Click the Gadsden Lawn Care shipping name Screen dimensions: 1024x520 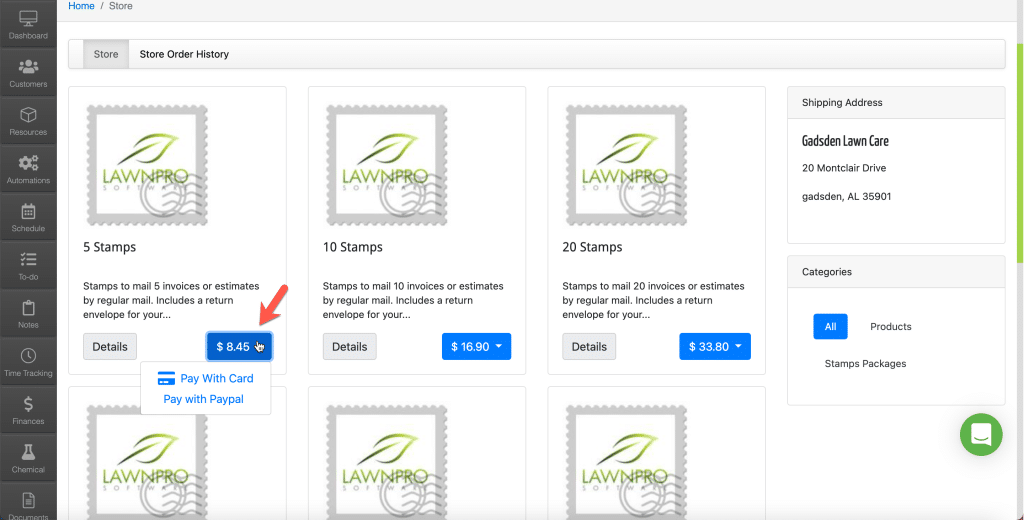[x=845, y=141]
